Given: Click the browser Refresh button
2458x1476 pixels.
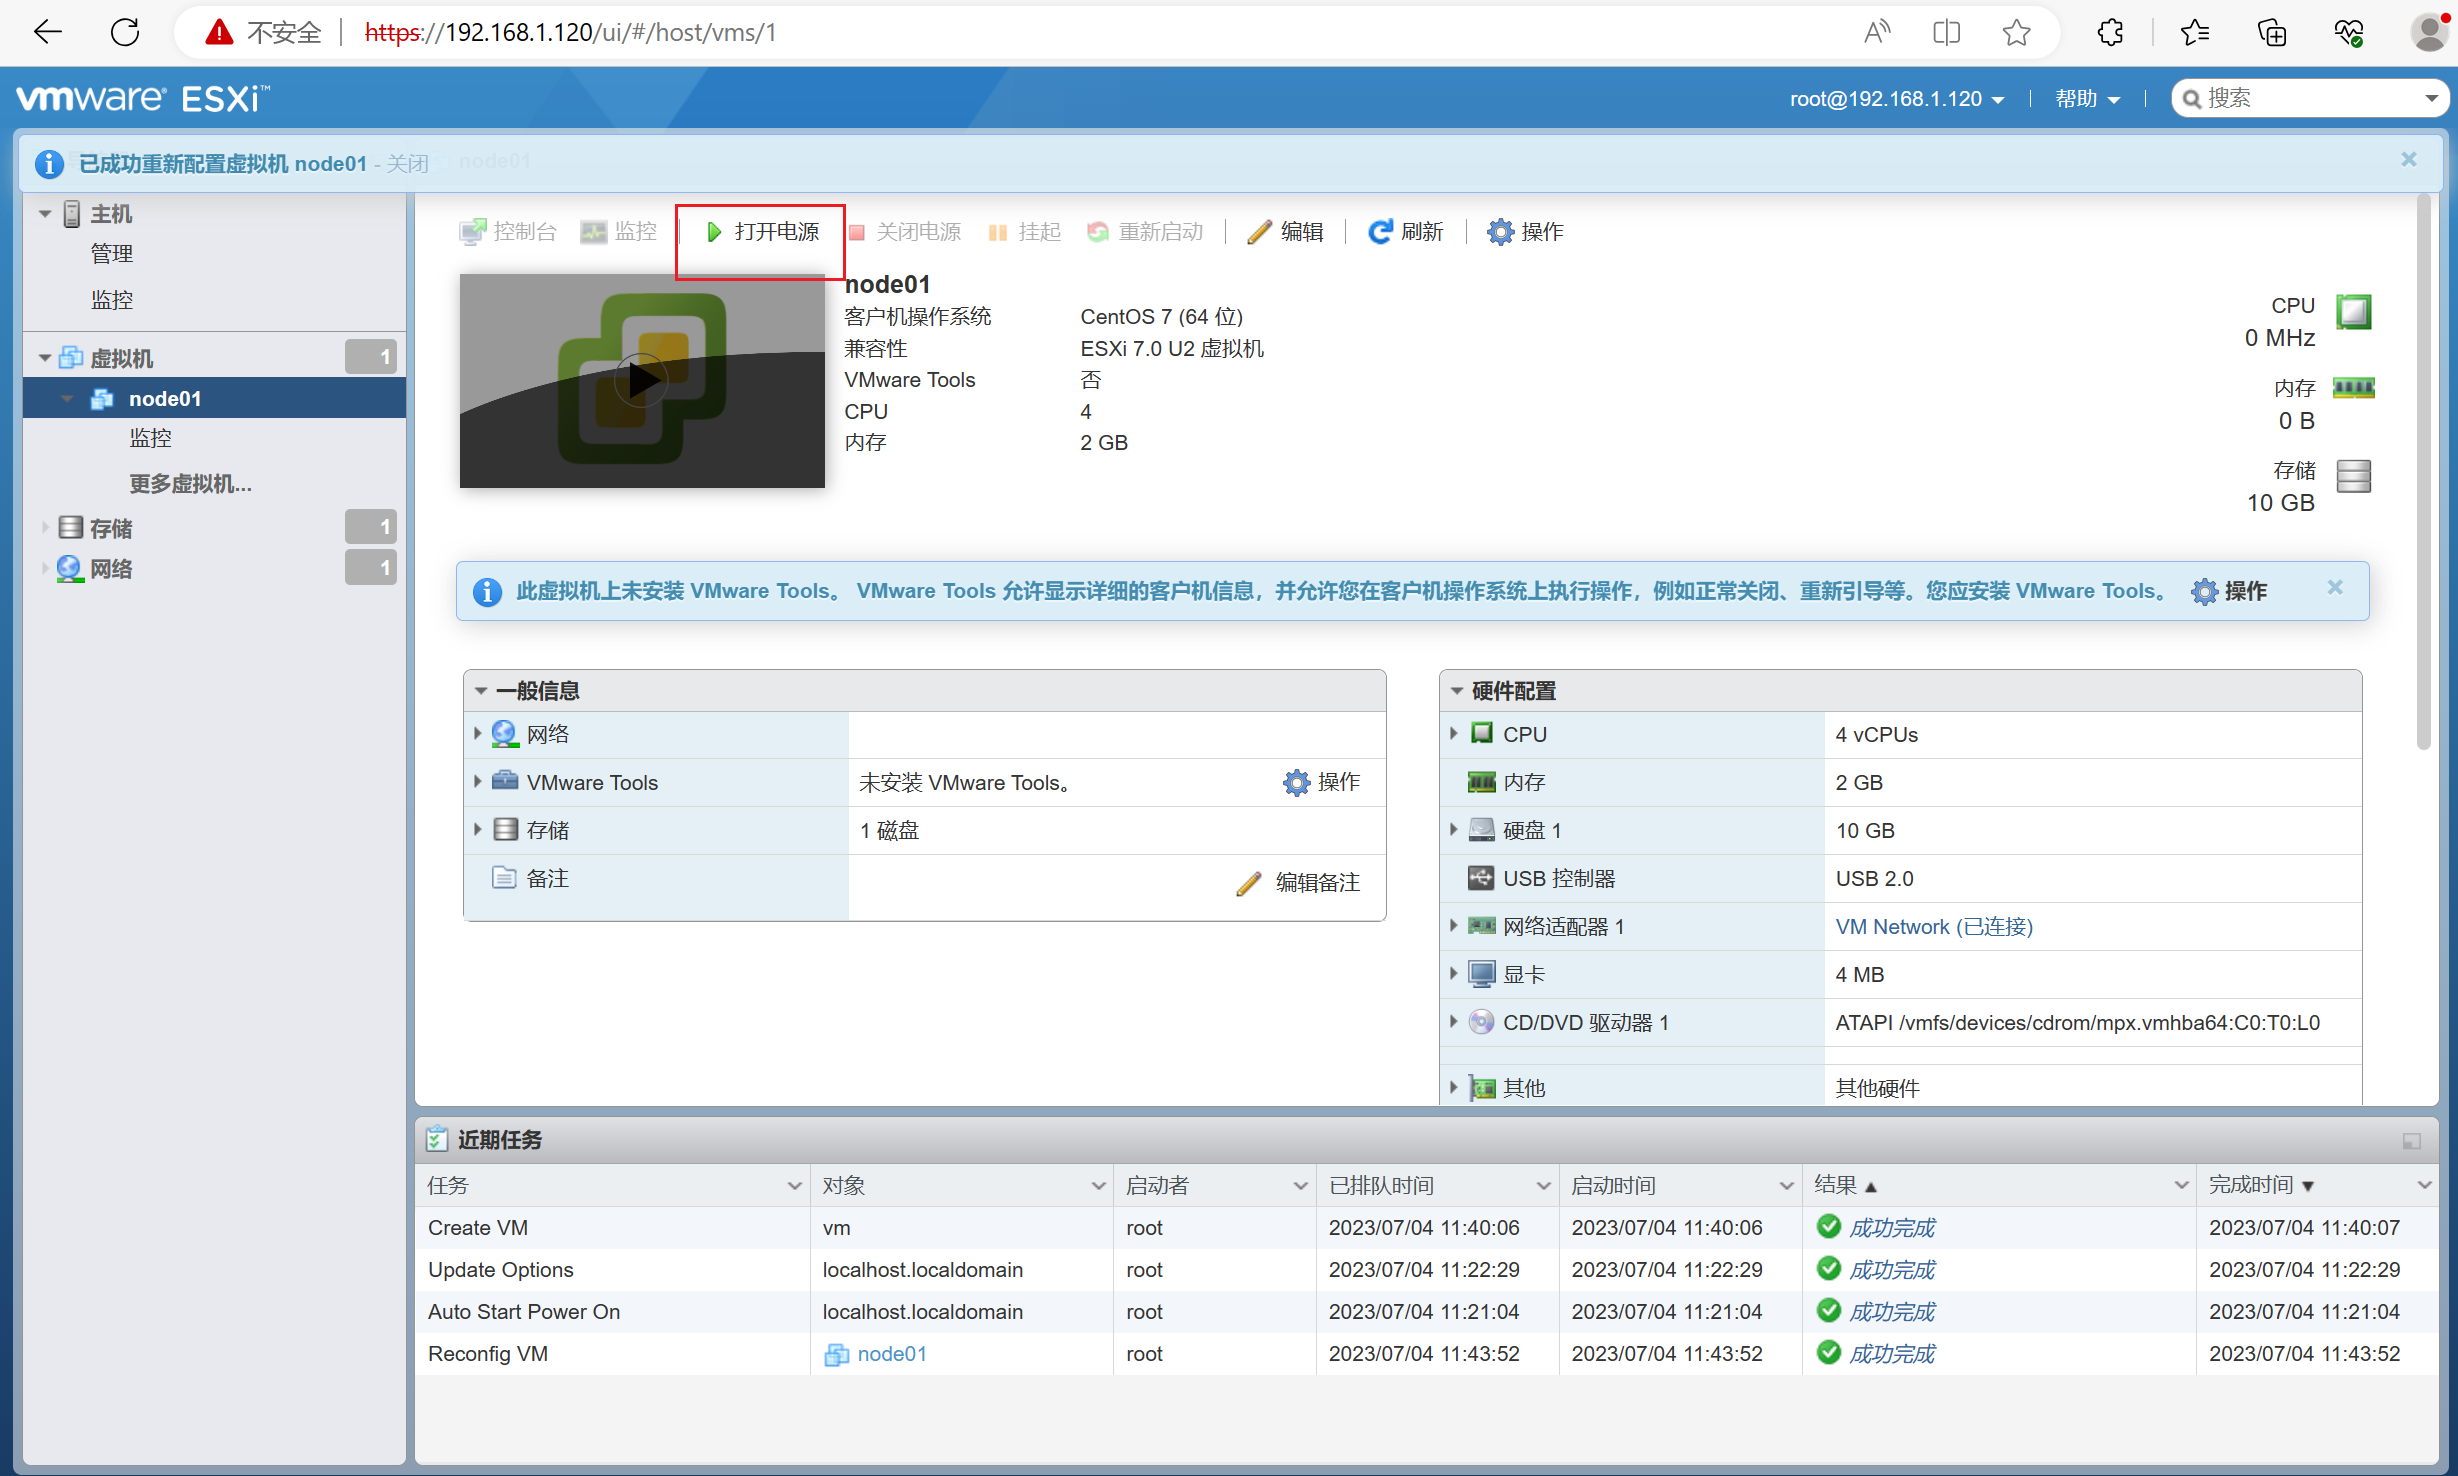Looking at the screenshot, I should coord(125,33).
